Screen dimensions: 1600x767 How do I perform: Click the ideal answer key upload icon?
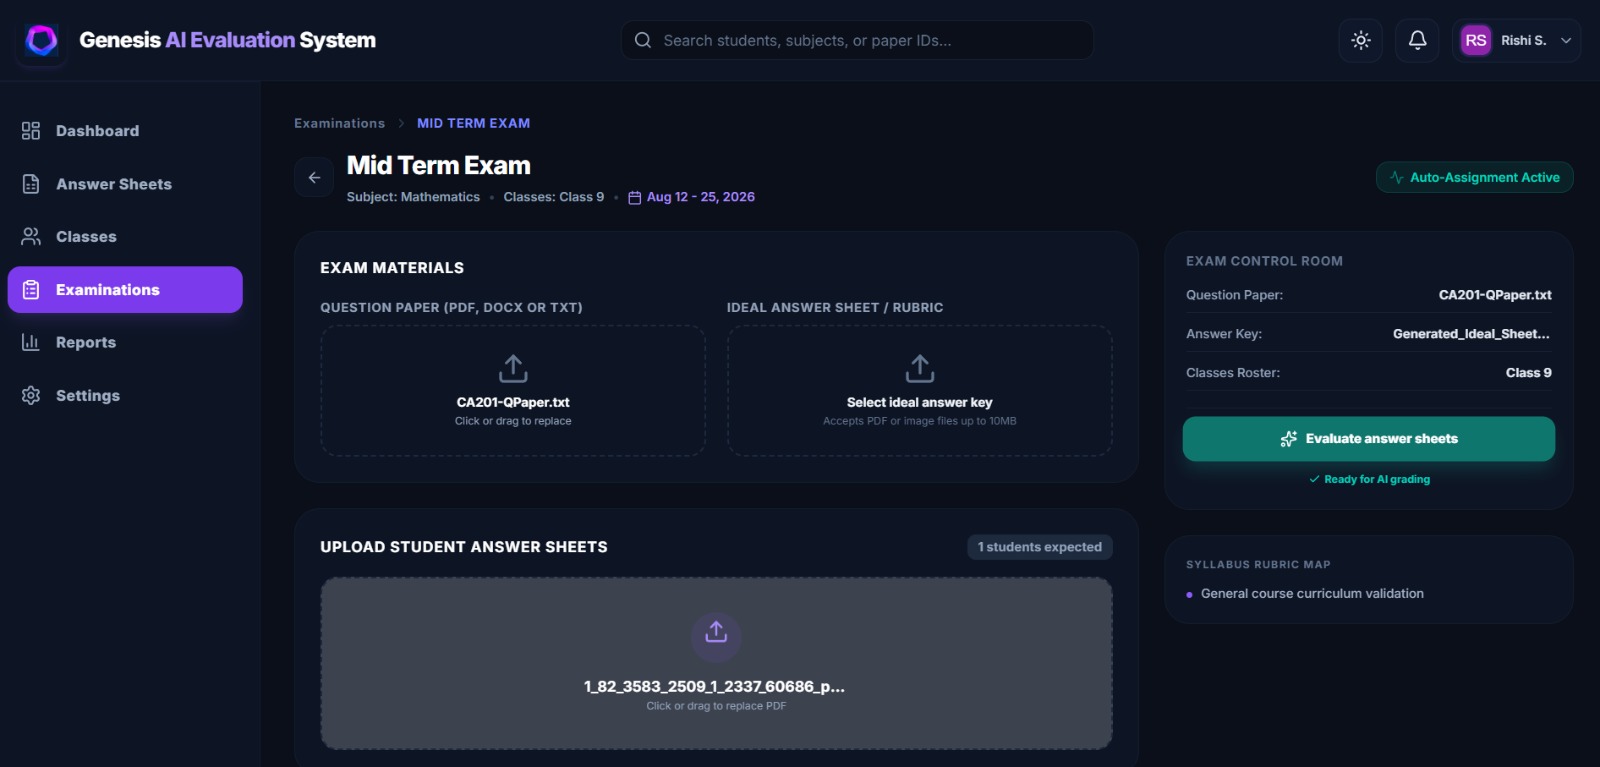coord(920,368)
